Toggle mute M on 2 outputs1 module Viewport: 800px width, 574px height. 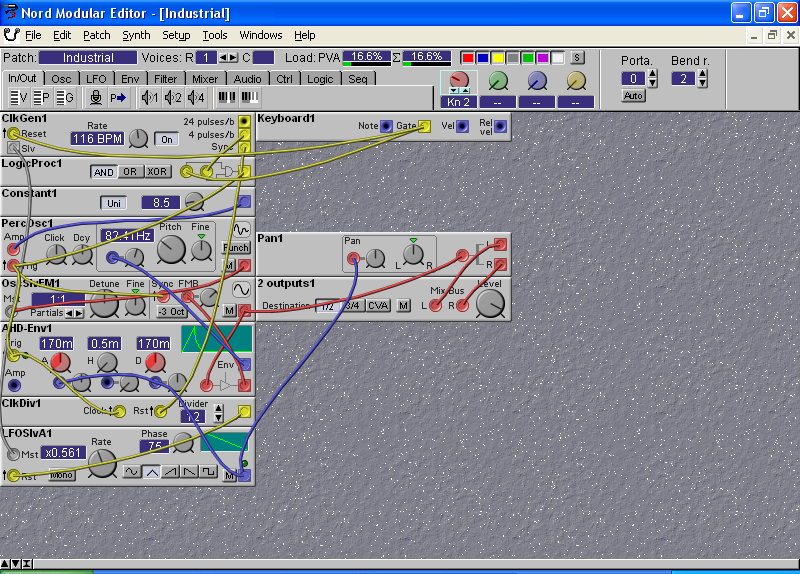(x=403, y=305)
